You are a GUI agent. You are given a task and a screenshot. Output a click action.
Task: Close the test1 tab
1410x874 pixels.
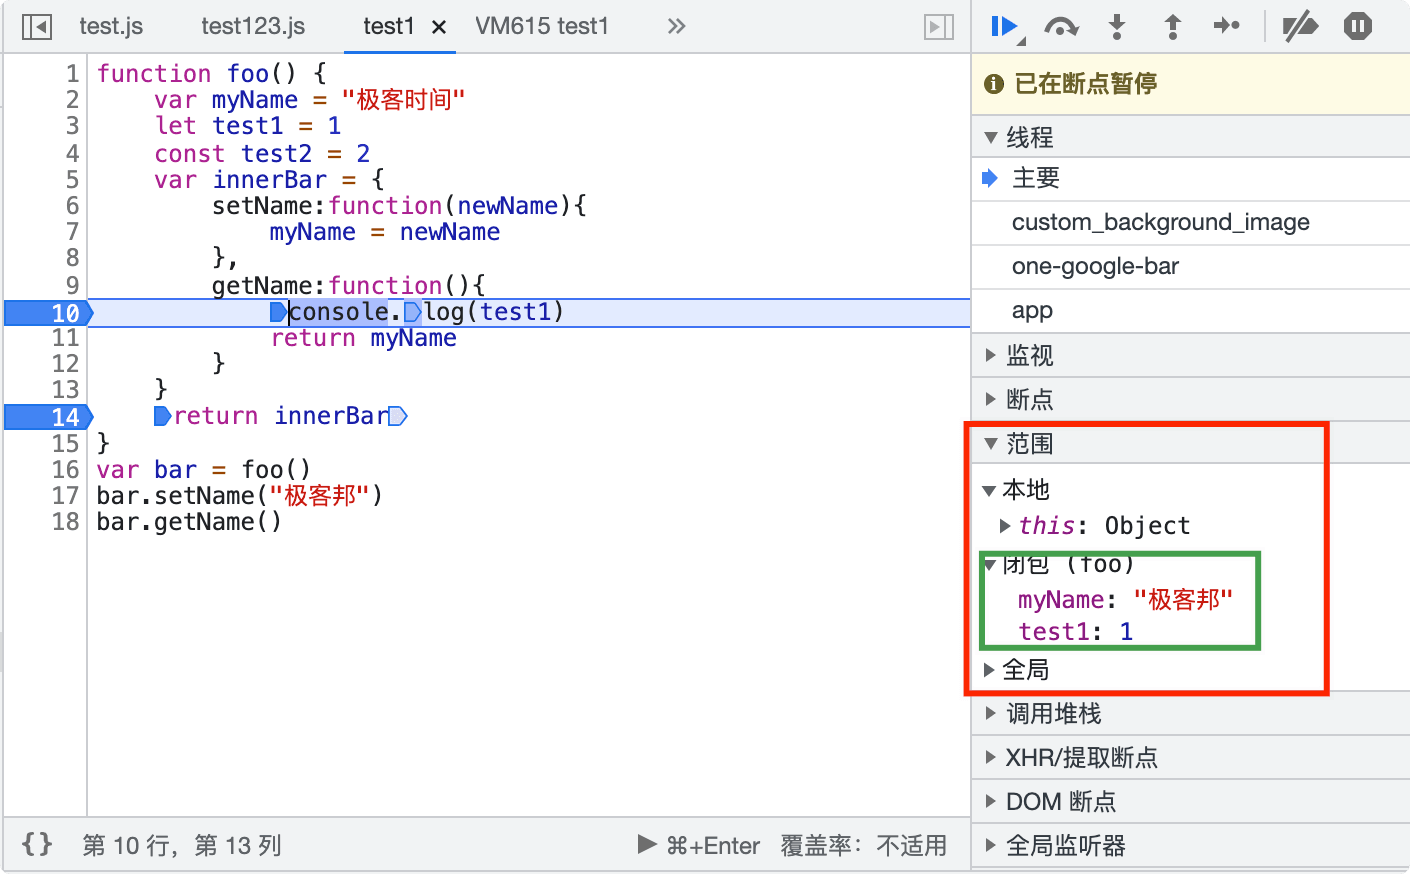click(x=438, y=28)
